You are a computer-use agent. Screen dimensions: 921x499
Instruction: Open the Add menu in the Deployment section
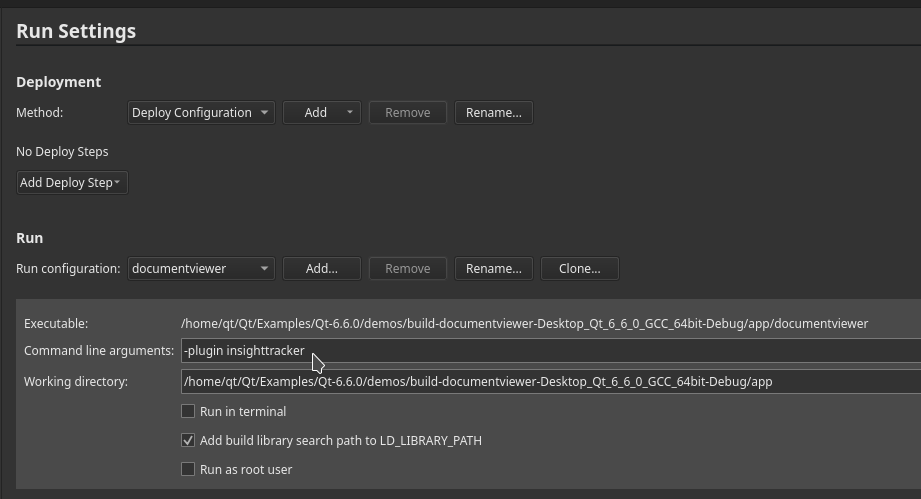click(x=321, y=113)
